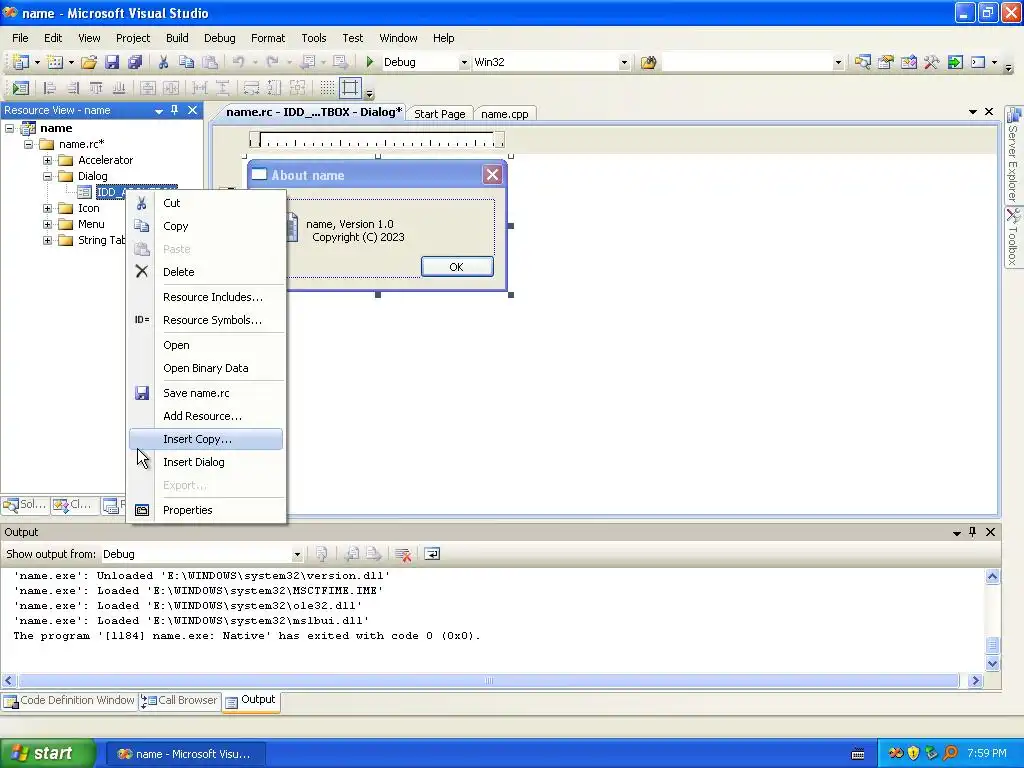This screenshot has height=768, width=1024.
Task: Click the name - Microsoft Visual Studio taskbar button
Action: pos(184,754)
